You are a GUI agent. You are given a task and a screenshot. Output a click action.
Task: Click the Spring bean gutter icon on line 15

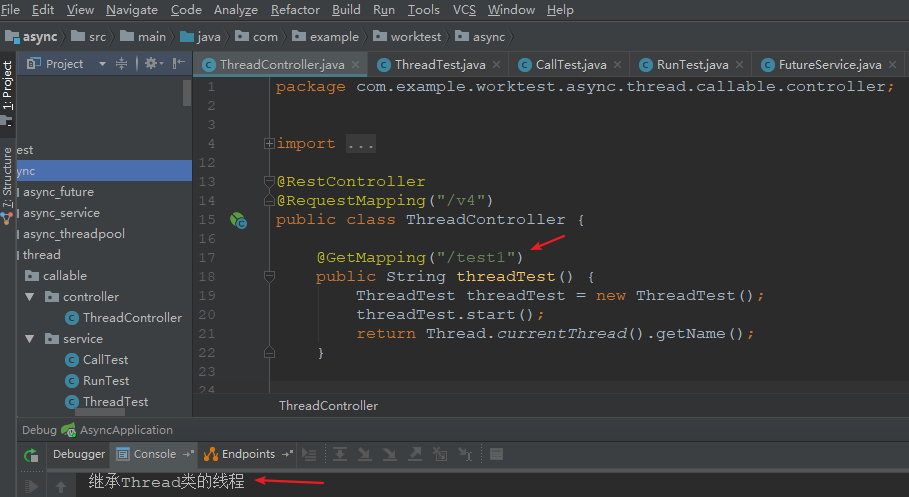[x=238, y=220]
